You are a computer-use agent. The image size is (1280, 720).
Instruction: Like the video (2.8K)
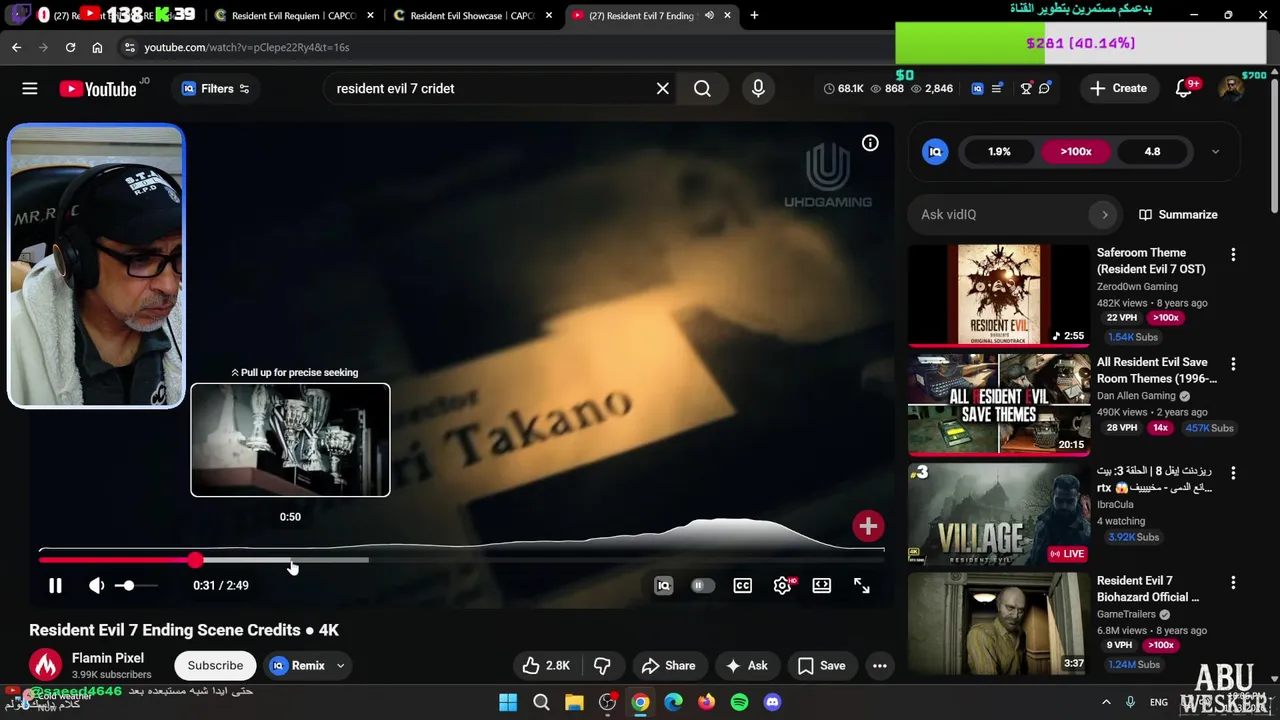click(x=546, y=666)
